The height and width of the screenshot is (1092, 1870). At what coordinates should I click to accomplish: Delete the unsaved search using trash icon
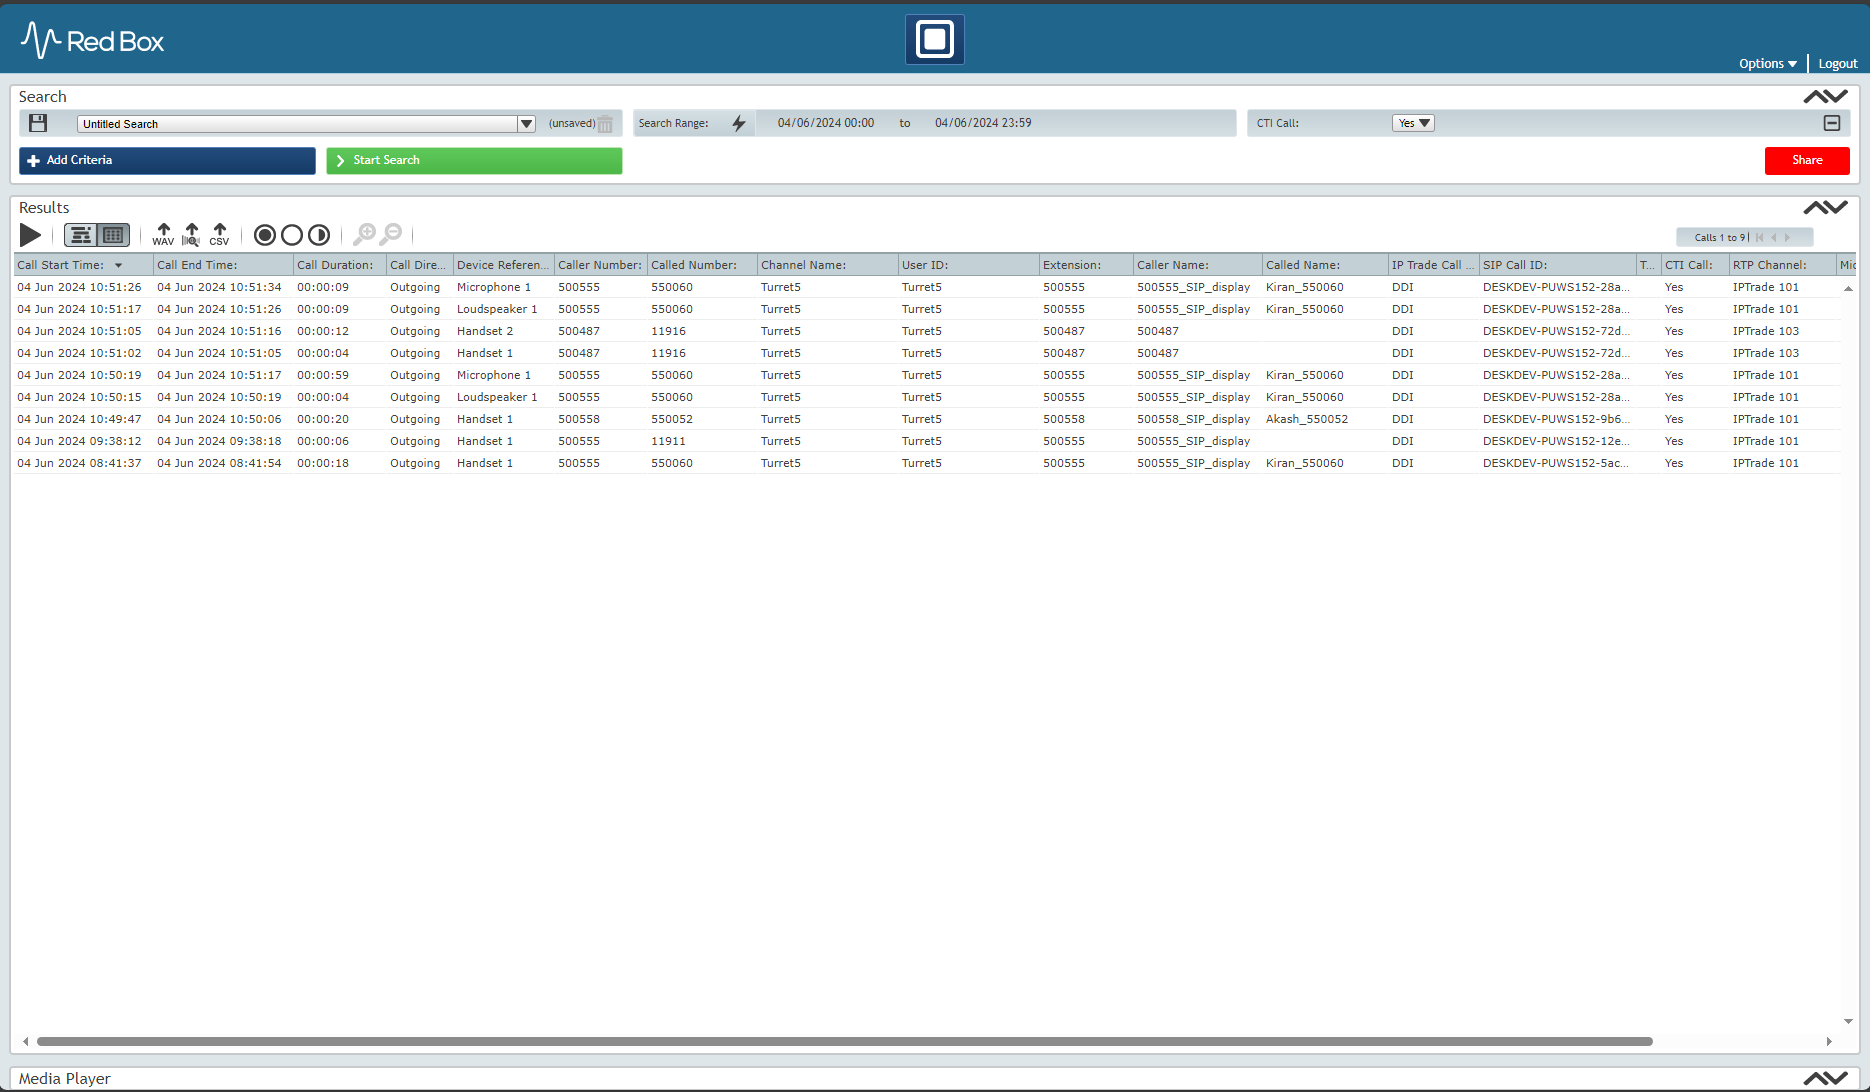click(605, 124)
